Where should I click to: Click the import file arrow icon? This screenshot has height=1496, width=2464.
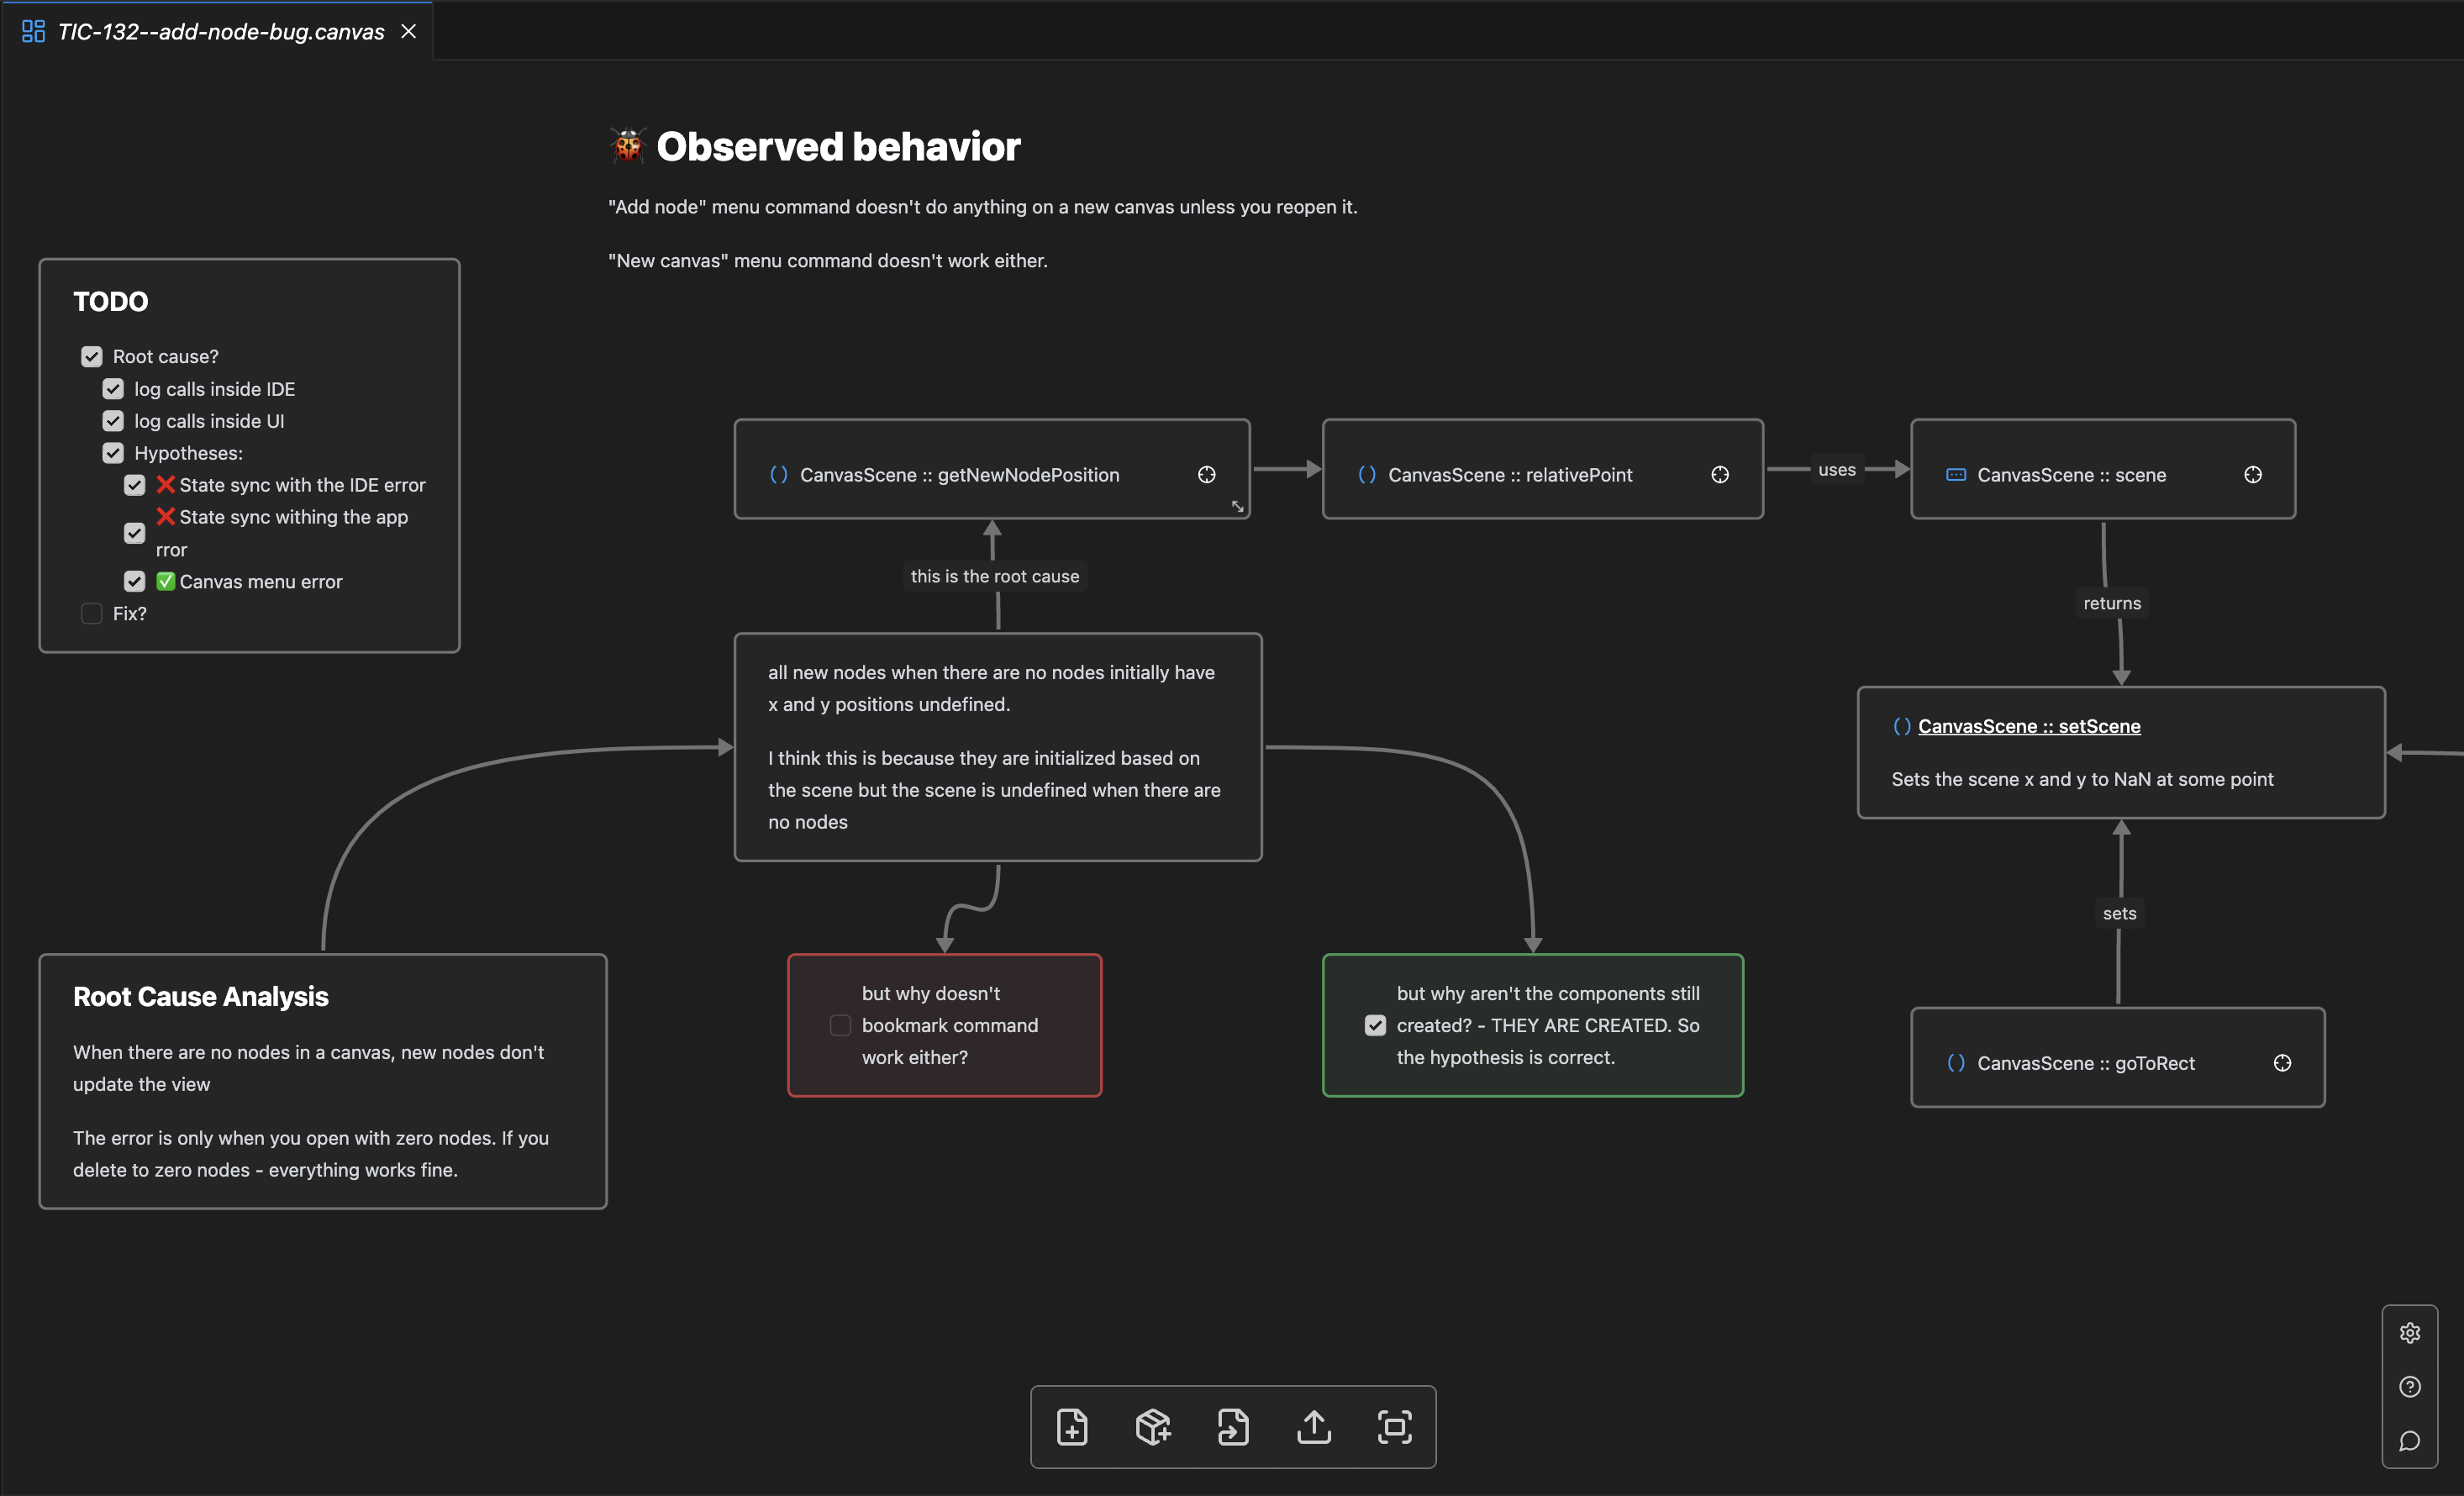pos(1233,1427)
